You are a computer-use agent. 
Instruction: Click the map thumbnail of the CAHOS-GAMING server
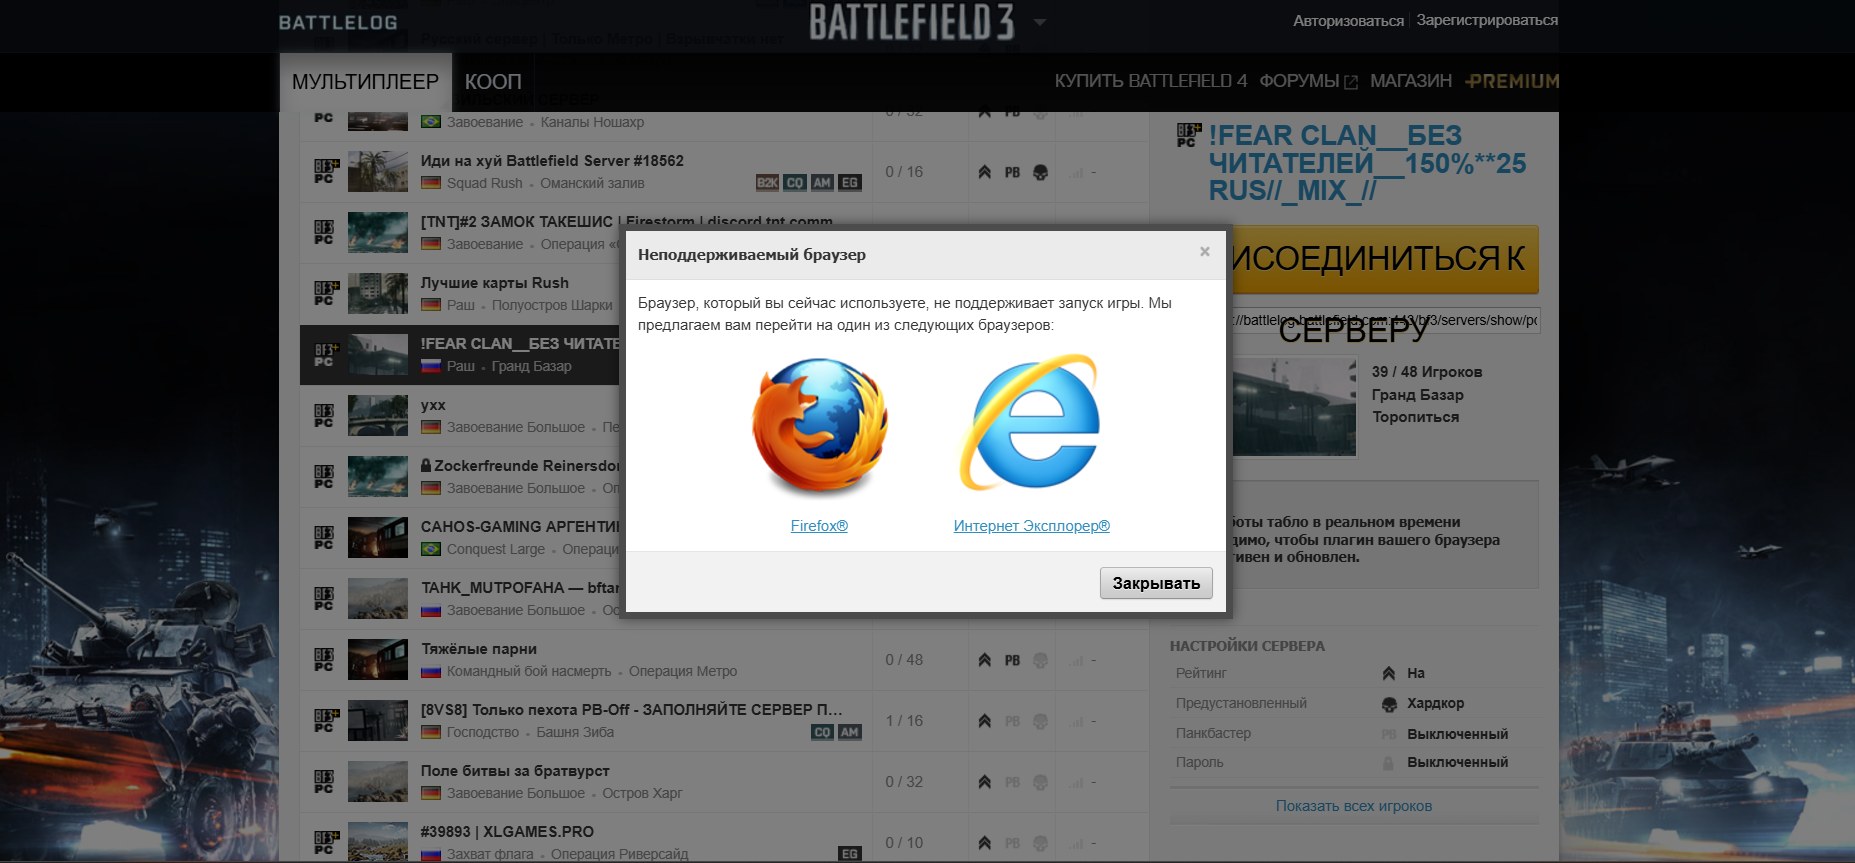[378, 537]
